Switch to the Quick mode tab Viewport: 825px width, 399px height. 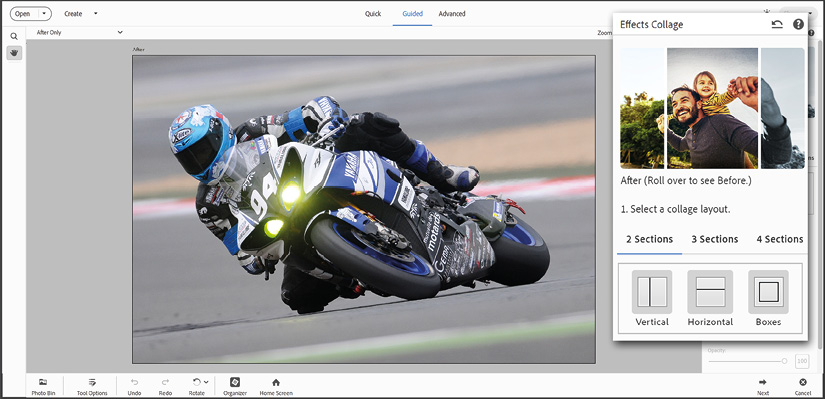coord(373,14)
